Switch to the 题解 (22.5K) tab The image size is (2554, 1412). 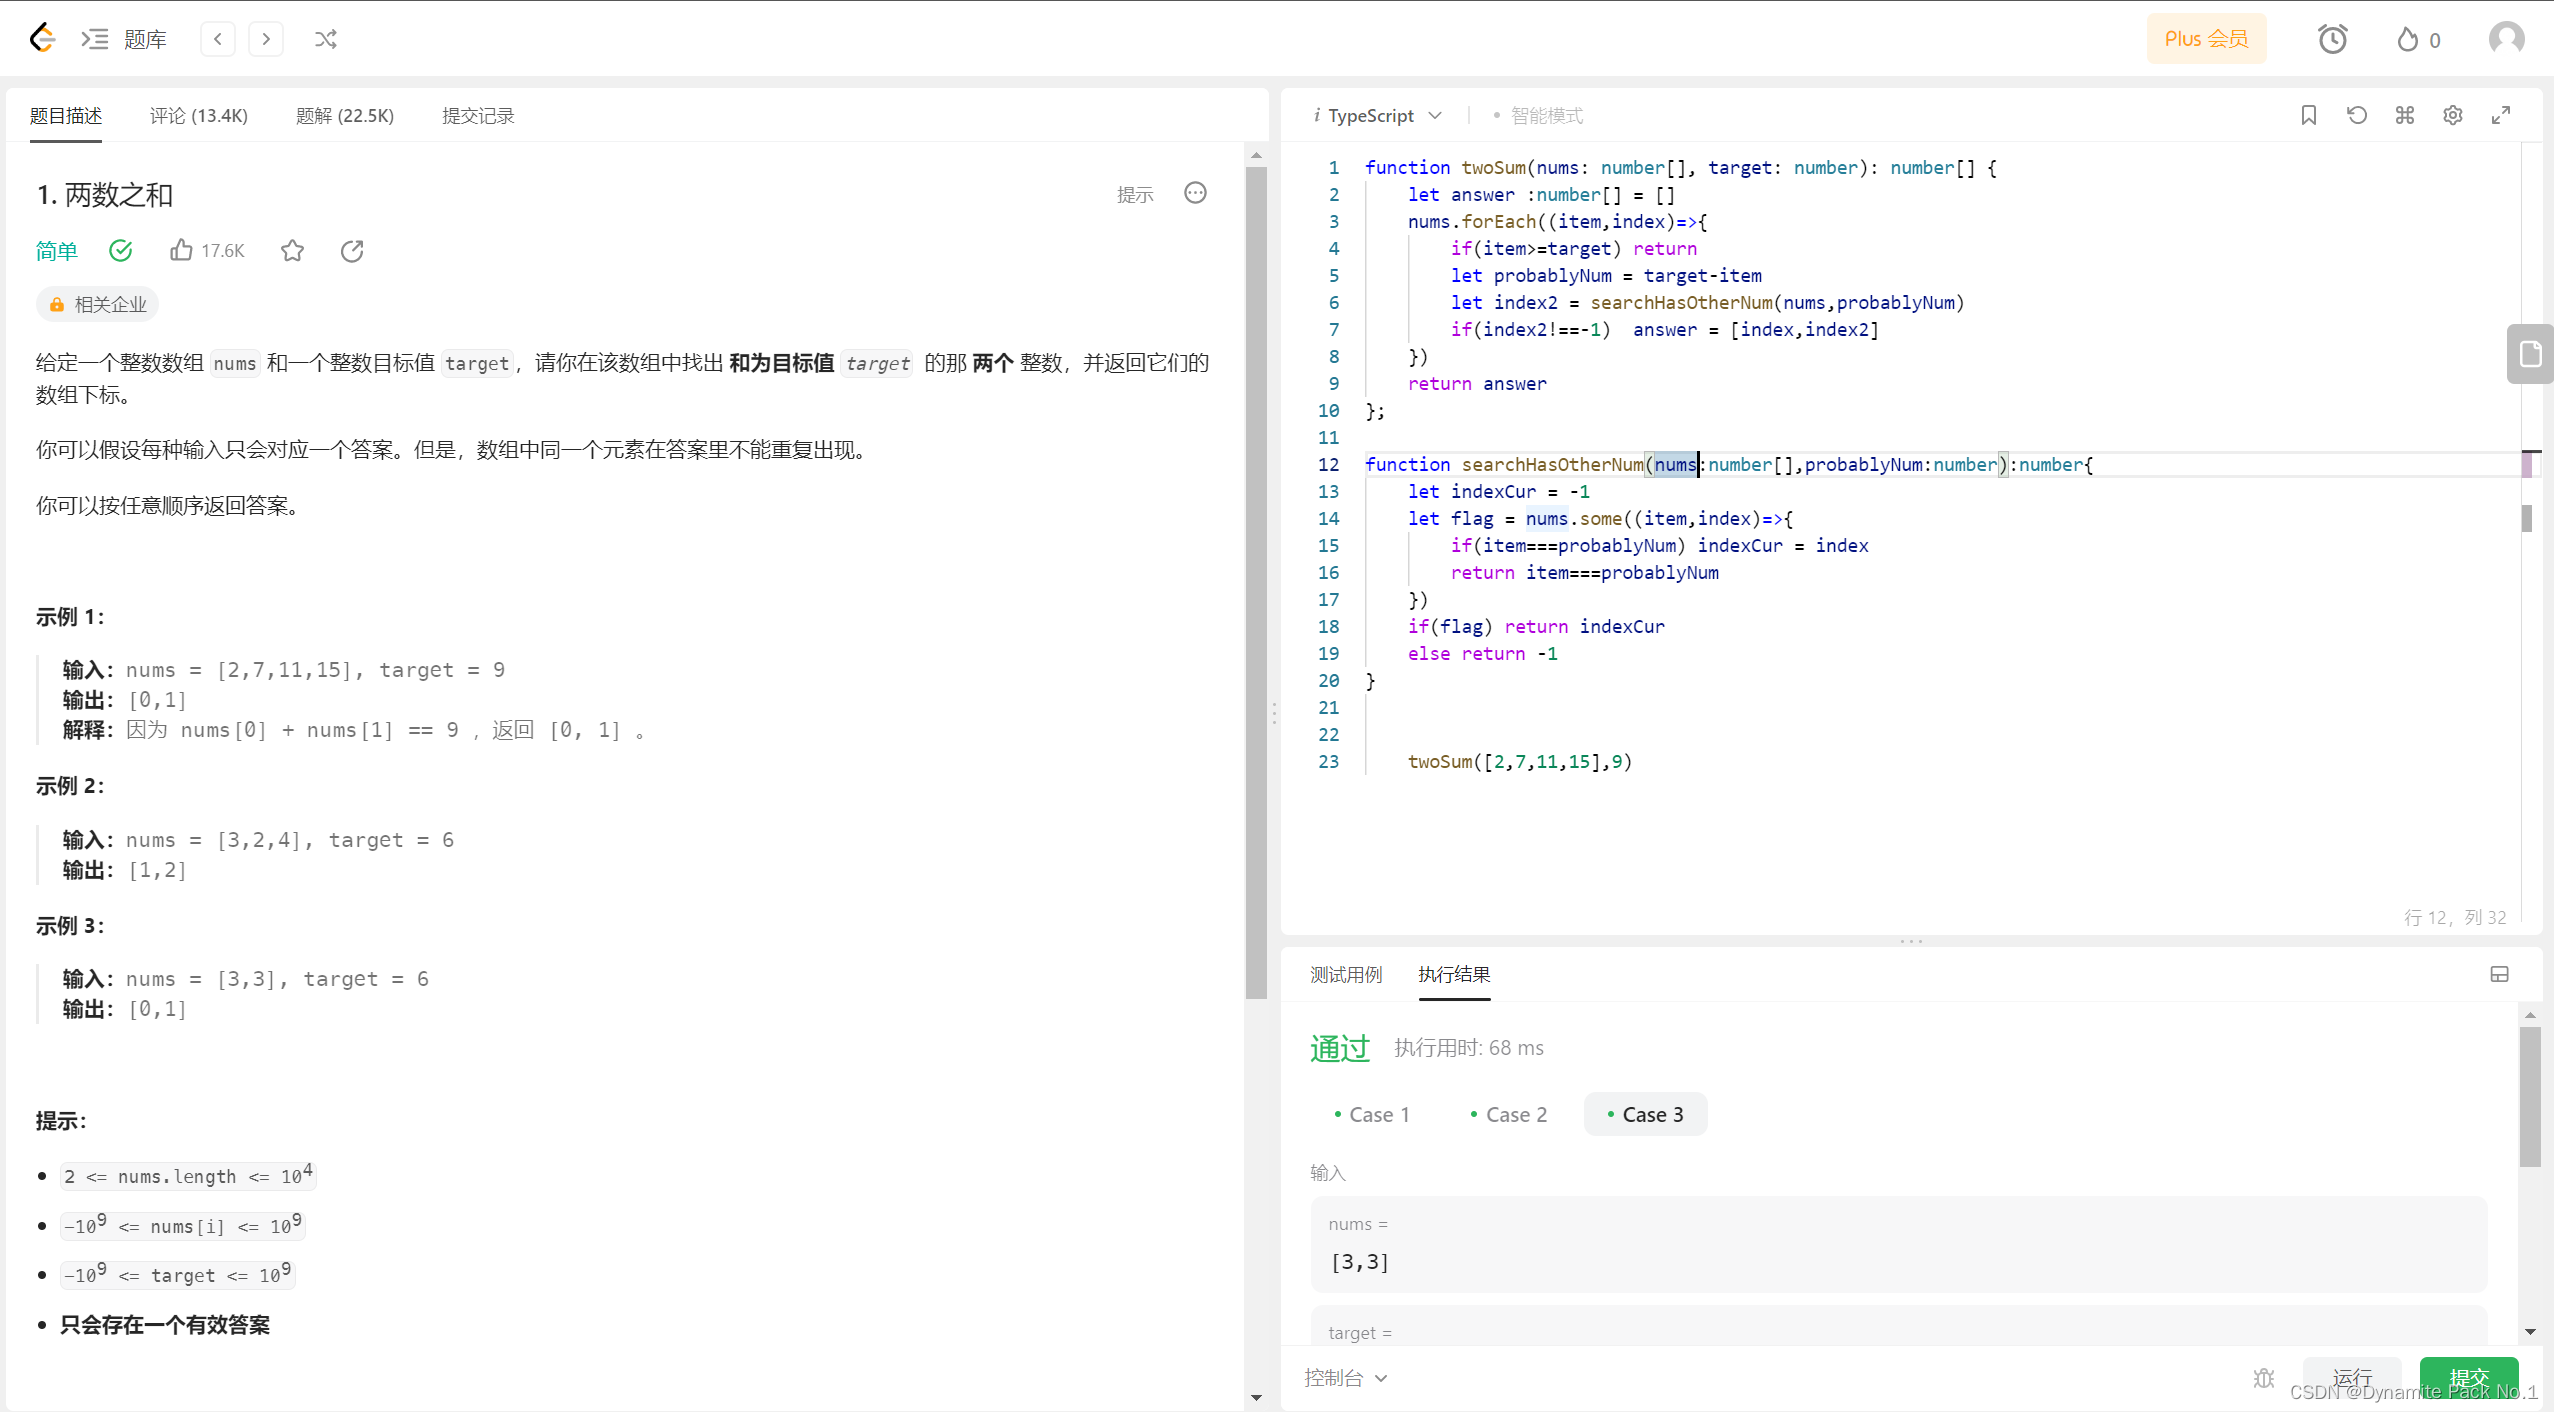tap(344, 116)
